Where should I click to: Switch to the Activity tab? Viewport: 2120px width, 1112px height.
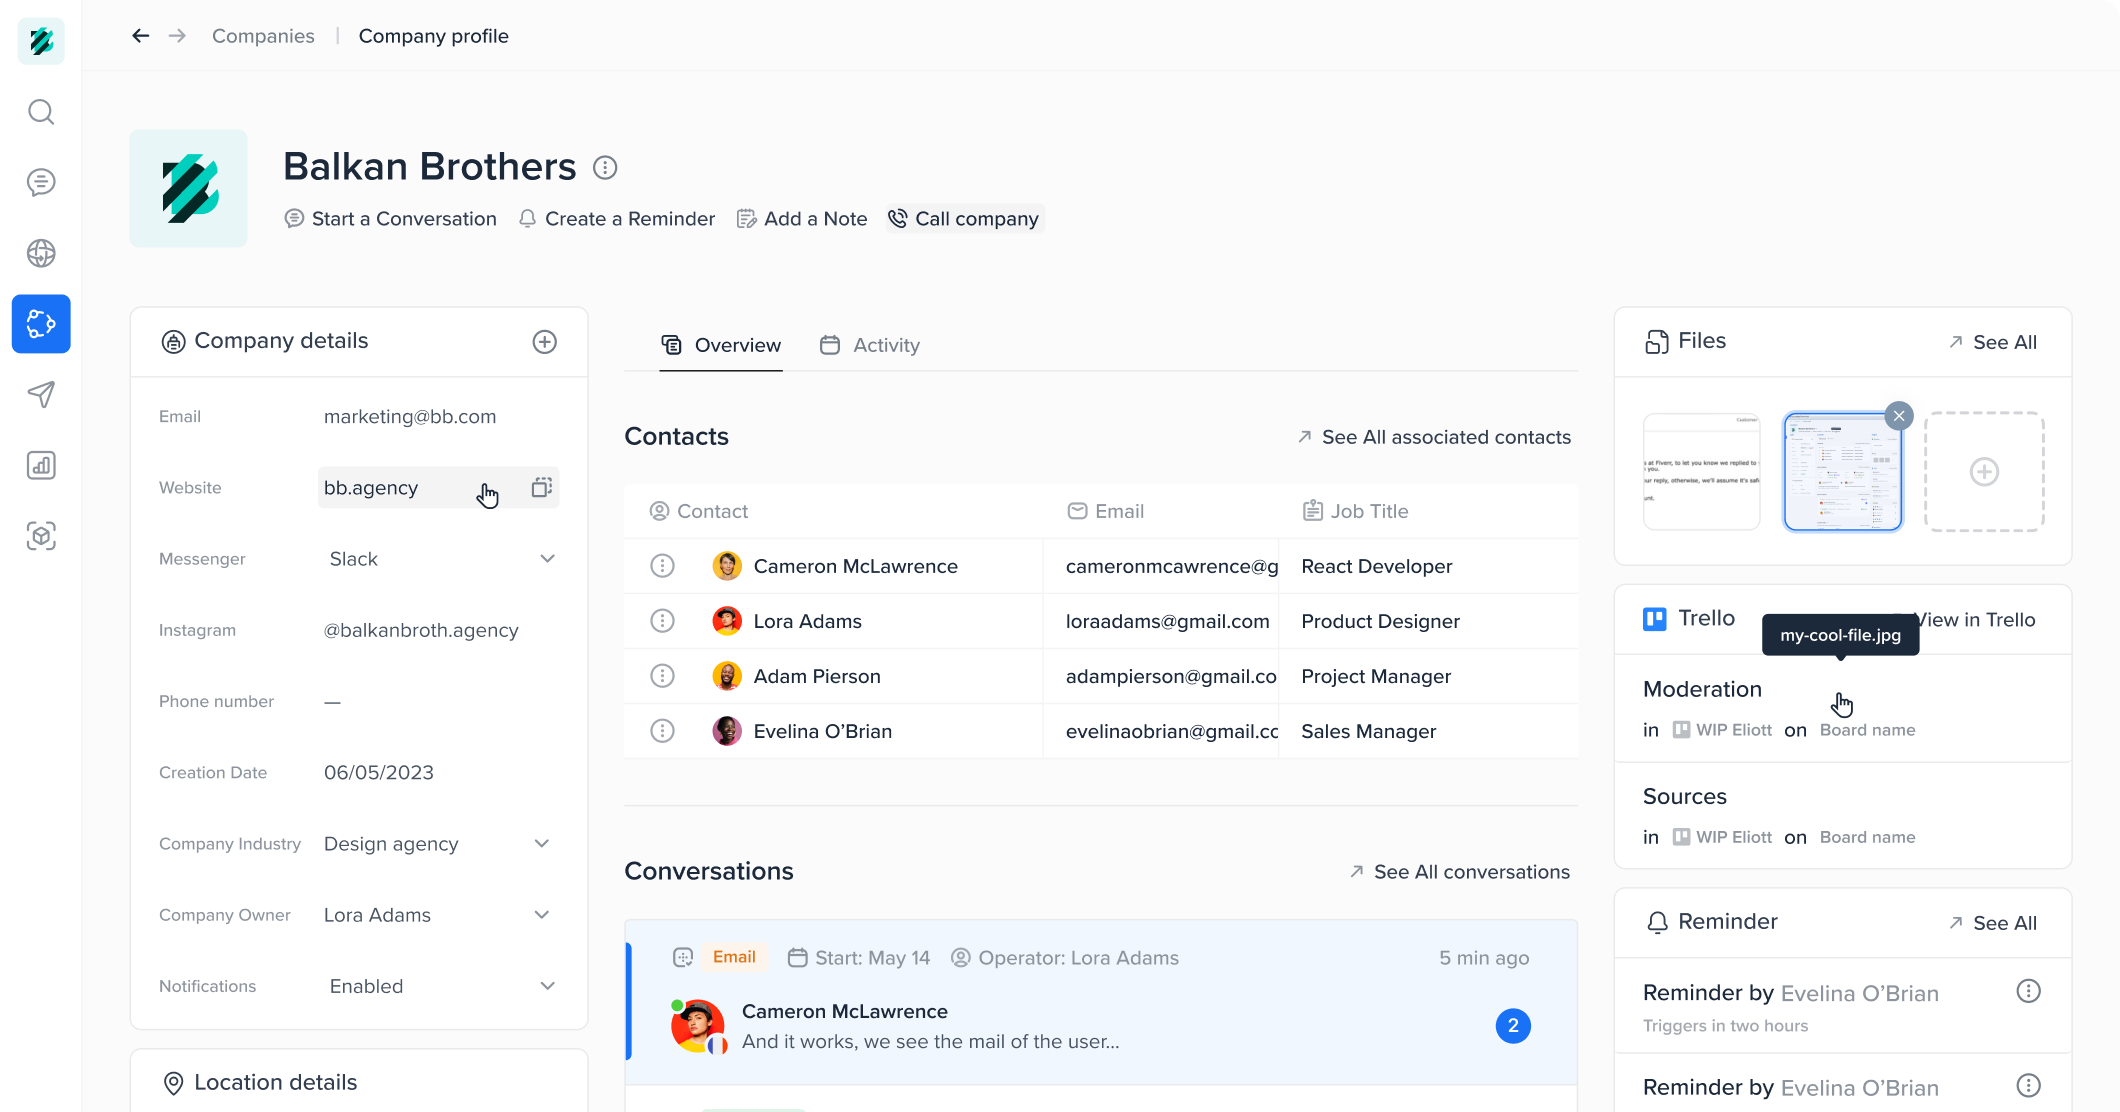coord(888,344)
